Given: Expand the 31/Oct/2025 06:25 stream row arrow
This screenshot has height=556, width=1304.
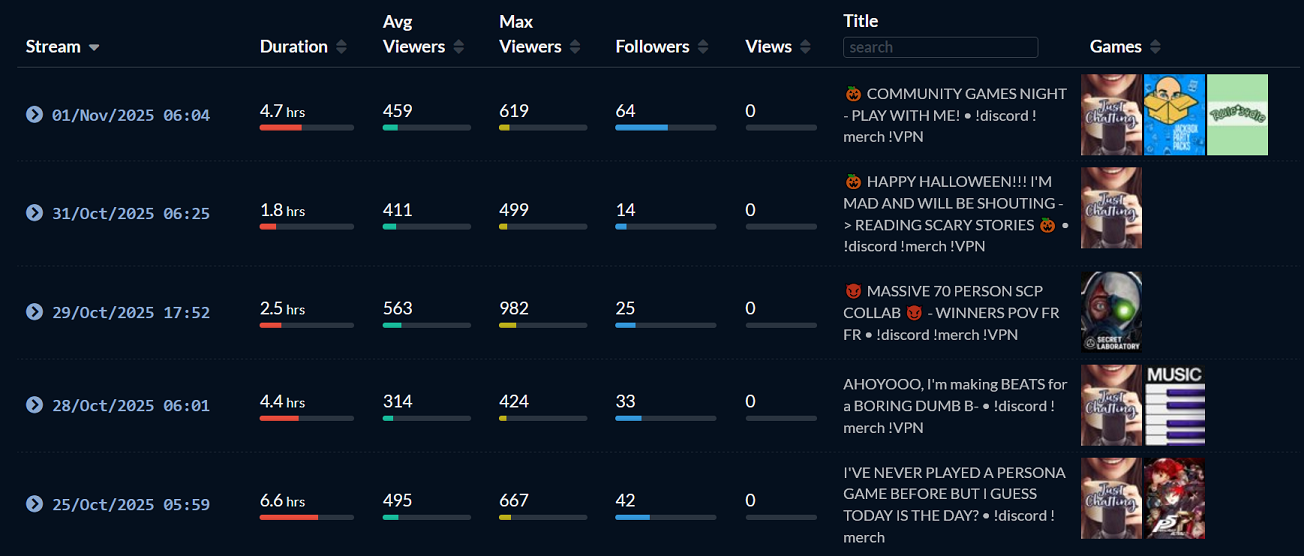Looking at the screenshot, I should pyautogui.click(x=34, y=213).
